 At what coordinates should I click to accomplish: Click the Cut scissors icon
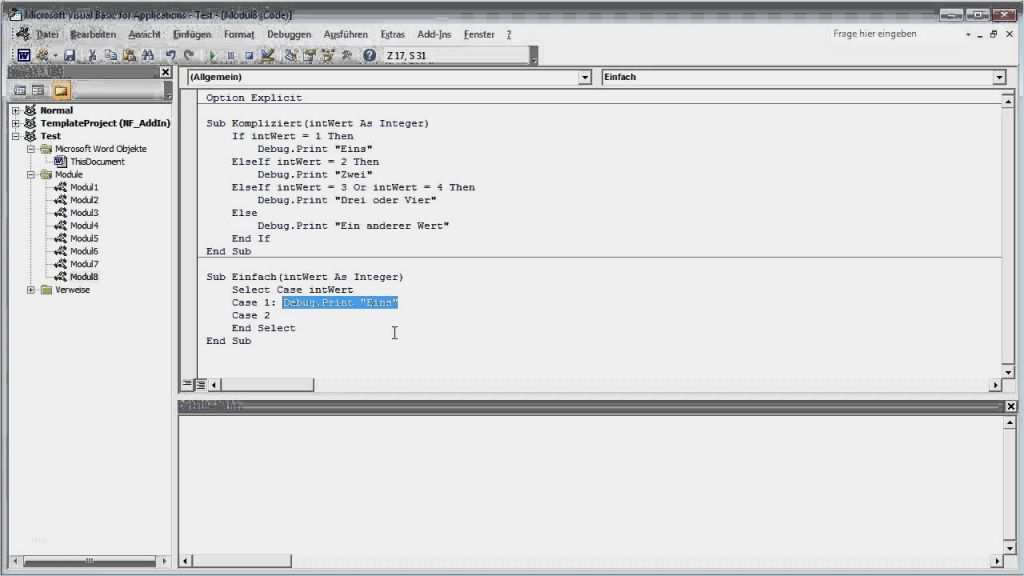pyautogui.click(x=93, y=56)
